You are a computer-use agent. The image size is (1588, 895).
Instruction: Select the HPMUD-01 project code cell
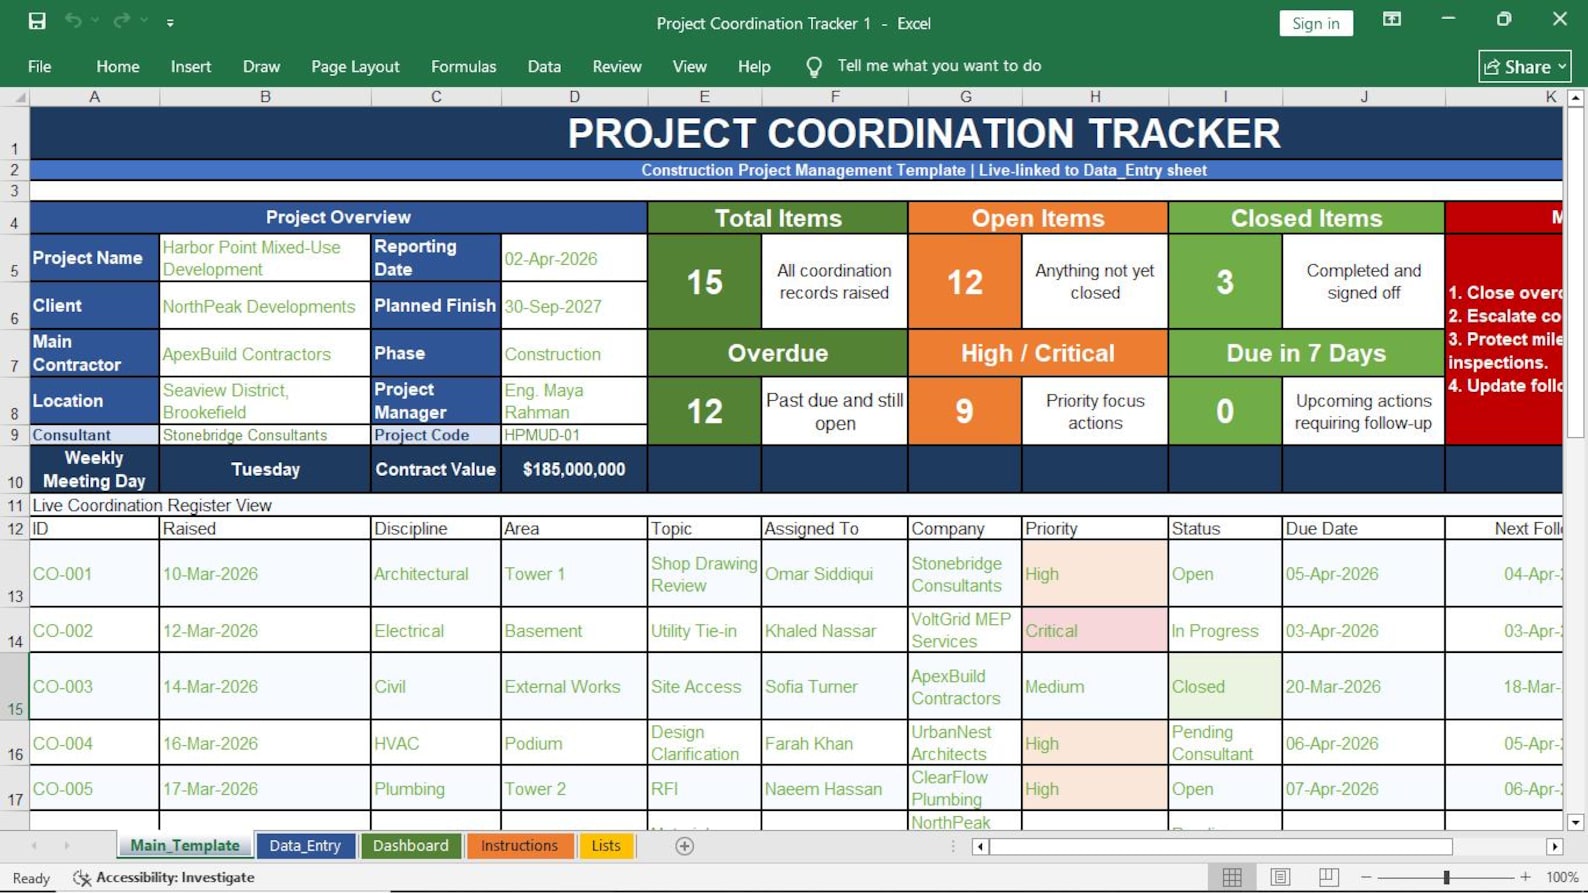[574, 435]
